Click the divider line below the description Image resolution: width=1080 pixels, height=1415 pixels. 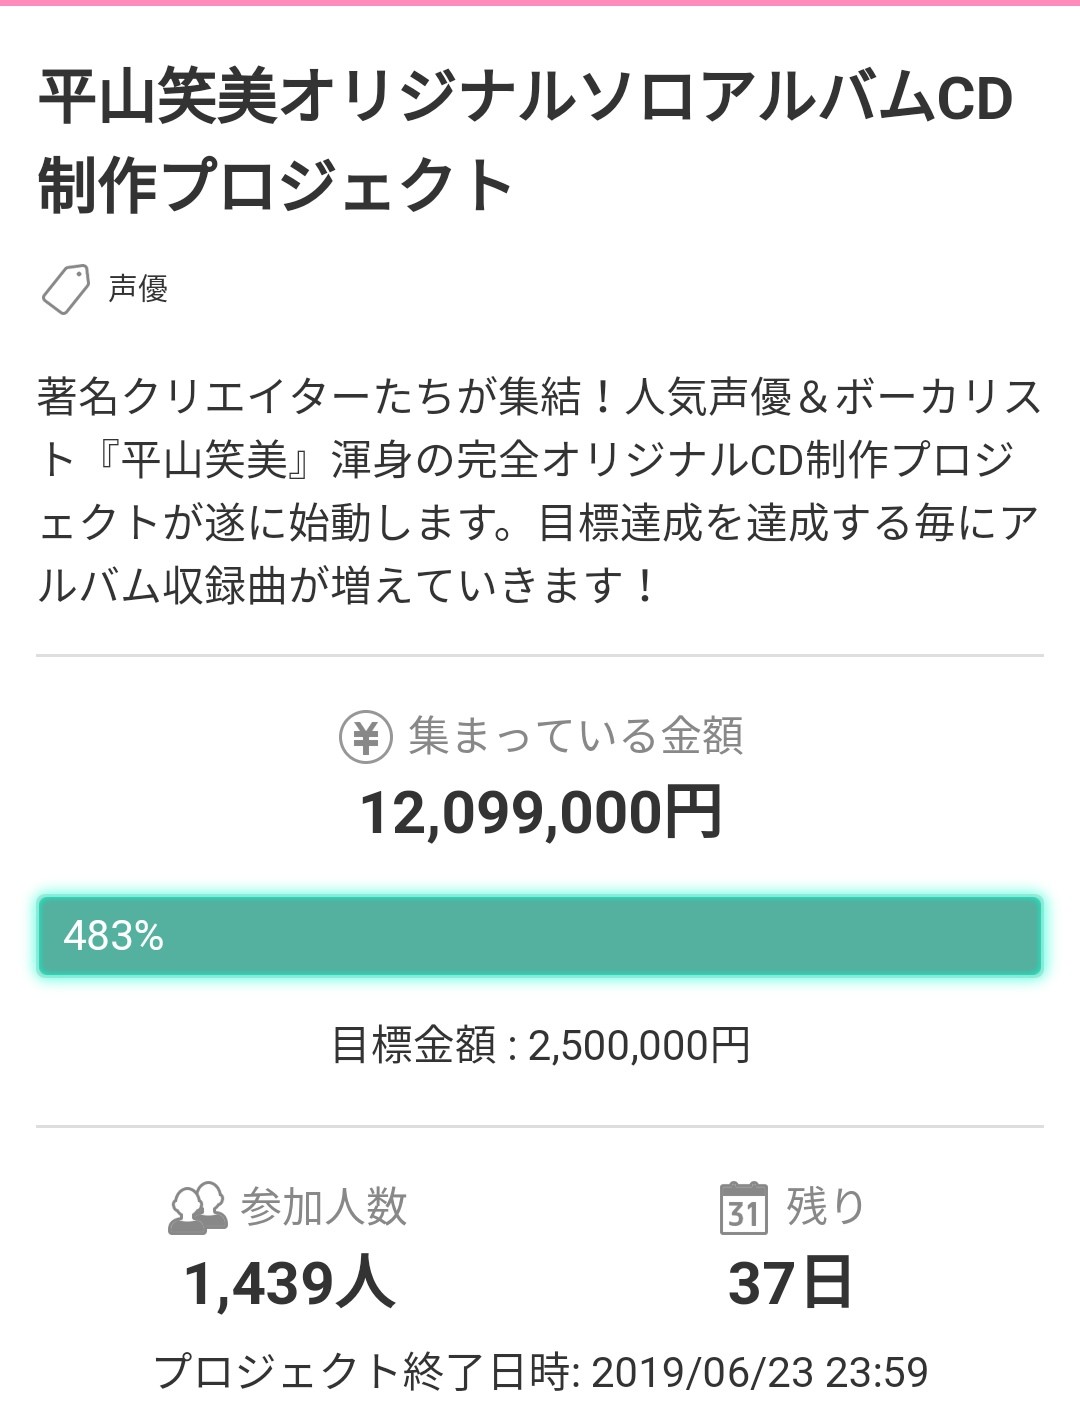click(x=540, y=656)
